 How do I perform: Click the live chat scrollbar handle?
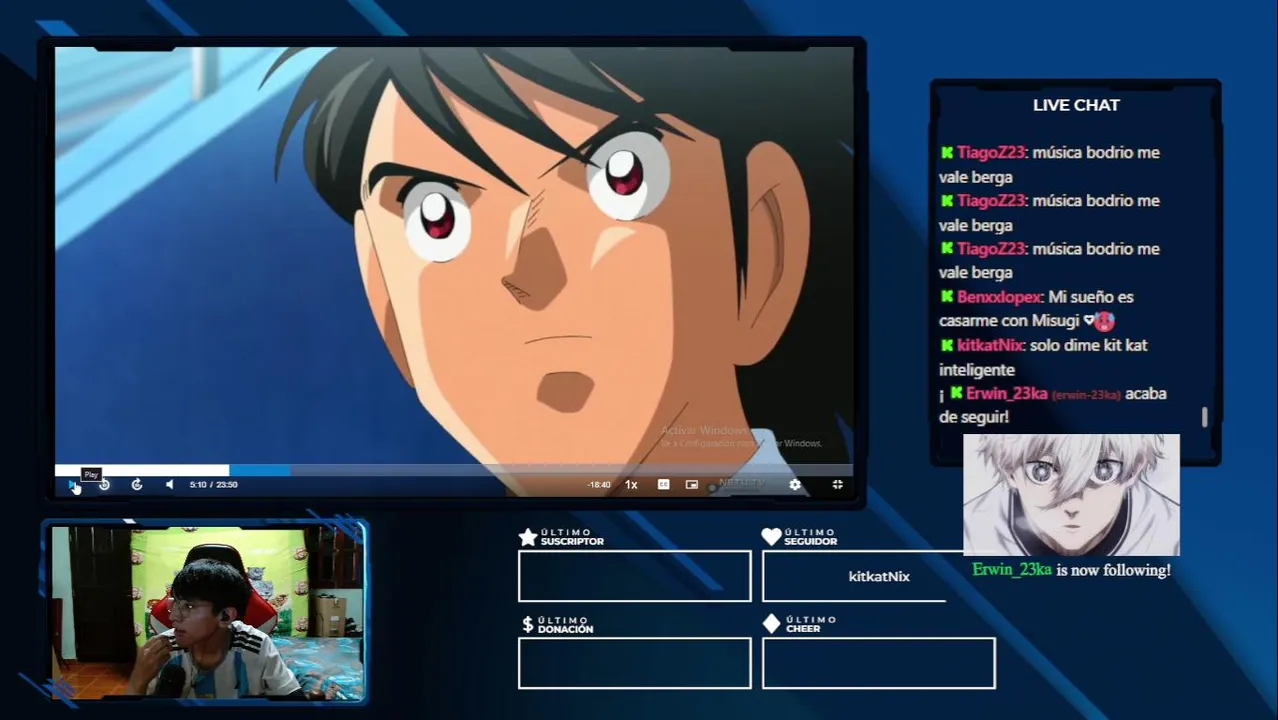pyautogui.click(x=1204, y=417)
